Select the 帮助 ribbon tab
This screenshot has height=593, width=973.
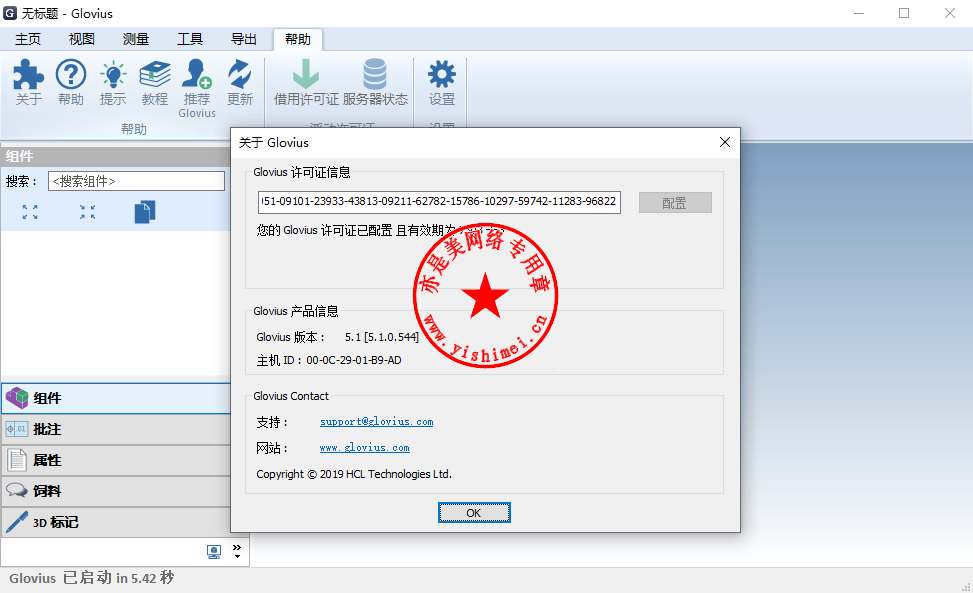(x=298, y=39)
